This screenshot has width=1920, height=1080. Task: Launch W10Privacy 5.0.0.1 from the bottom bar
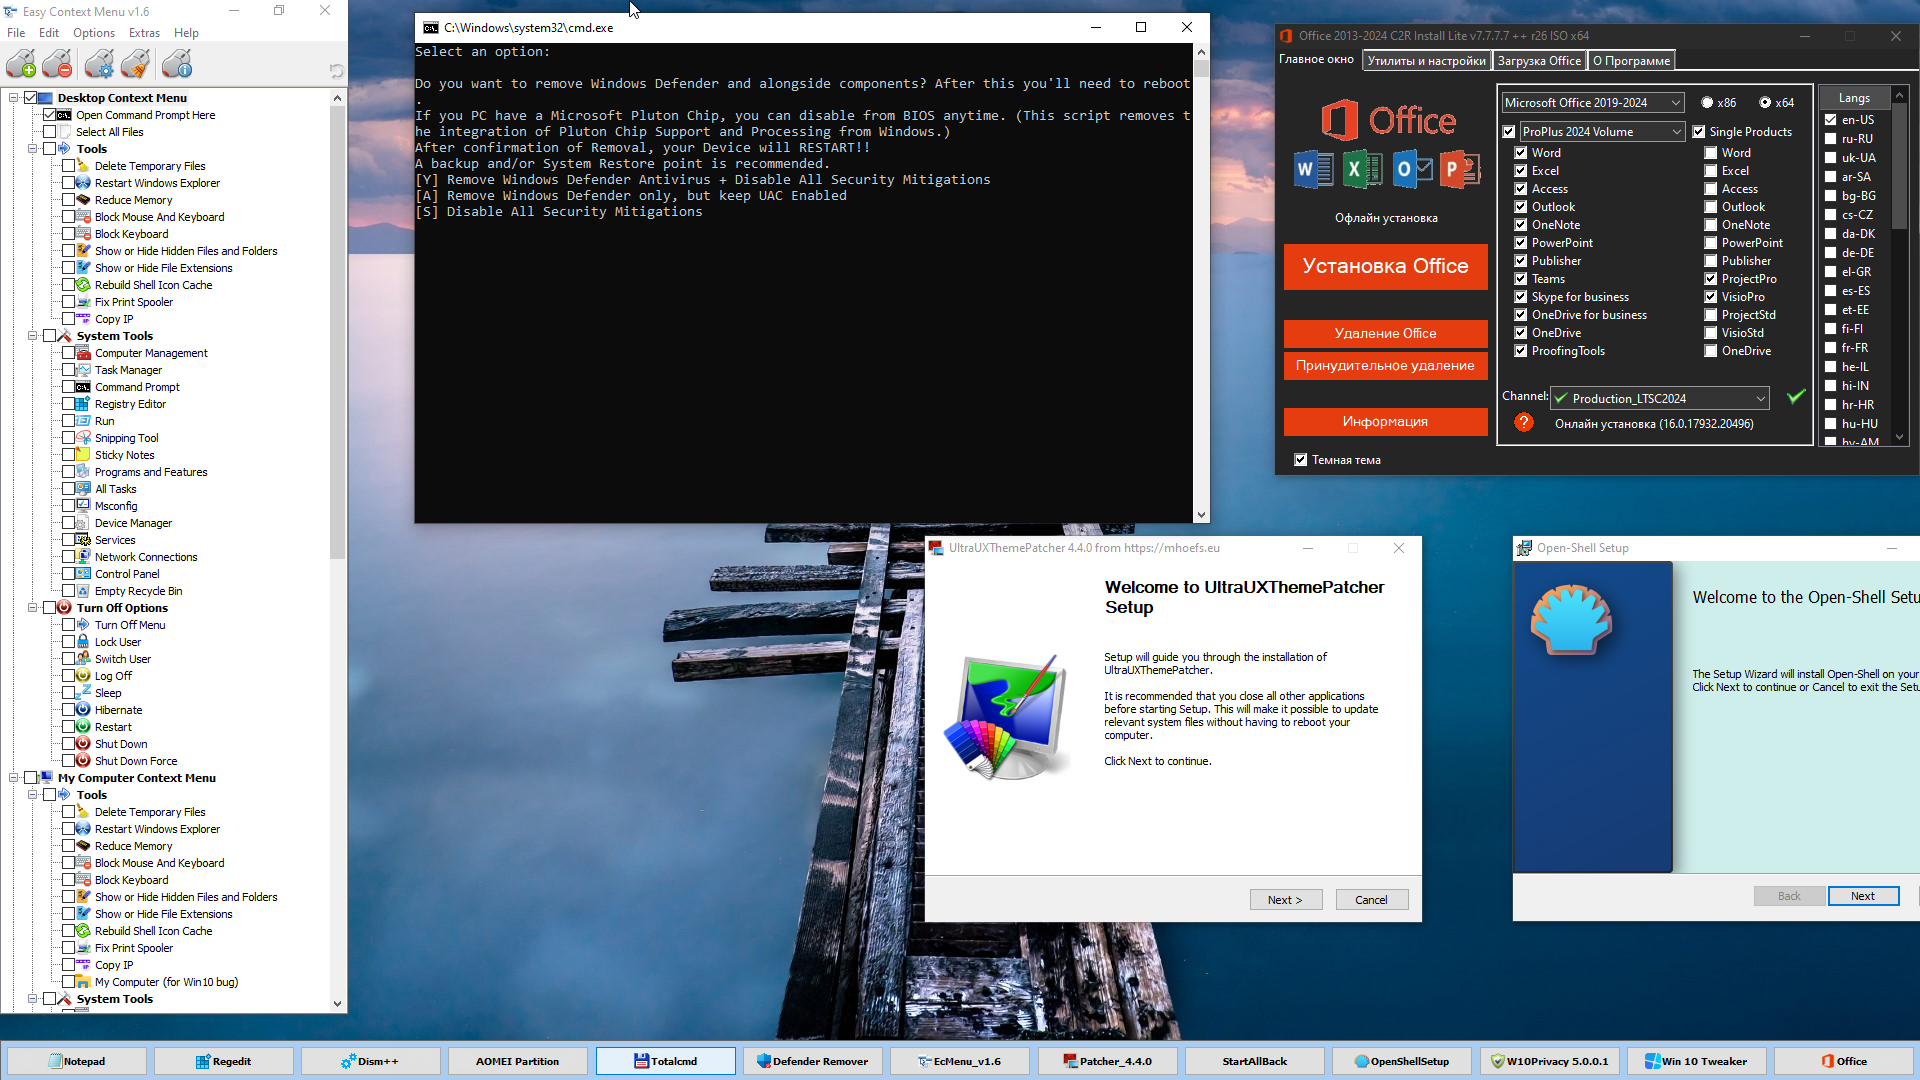tap(1549, 1061)
